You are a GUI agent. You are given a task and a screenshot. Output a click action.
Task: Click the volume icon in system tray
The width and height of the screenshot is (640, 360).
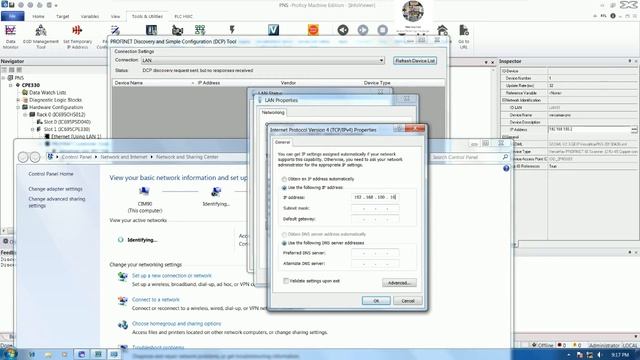click(599, 355)
